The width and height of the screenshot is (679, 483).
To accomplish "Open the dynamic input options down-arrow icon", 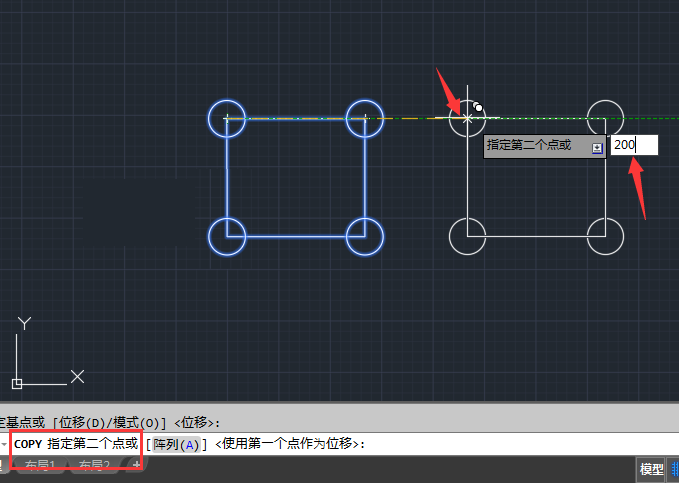I will pos(597,149).
